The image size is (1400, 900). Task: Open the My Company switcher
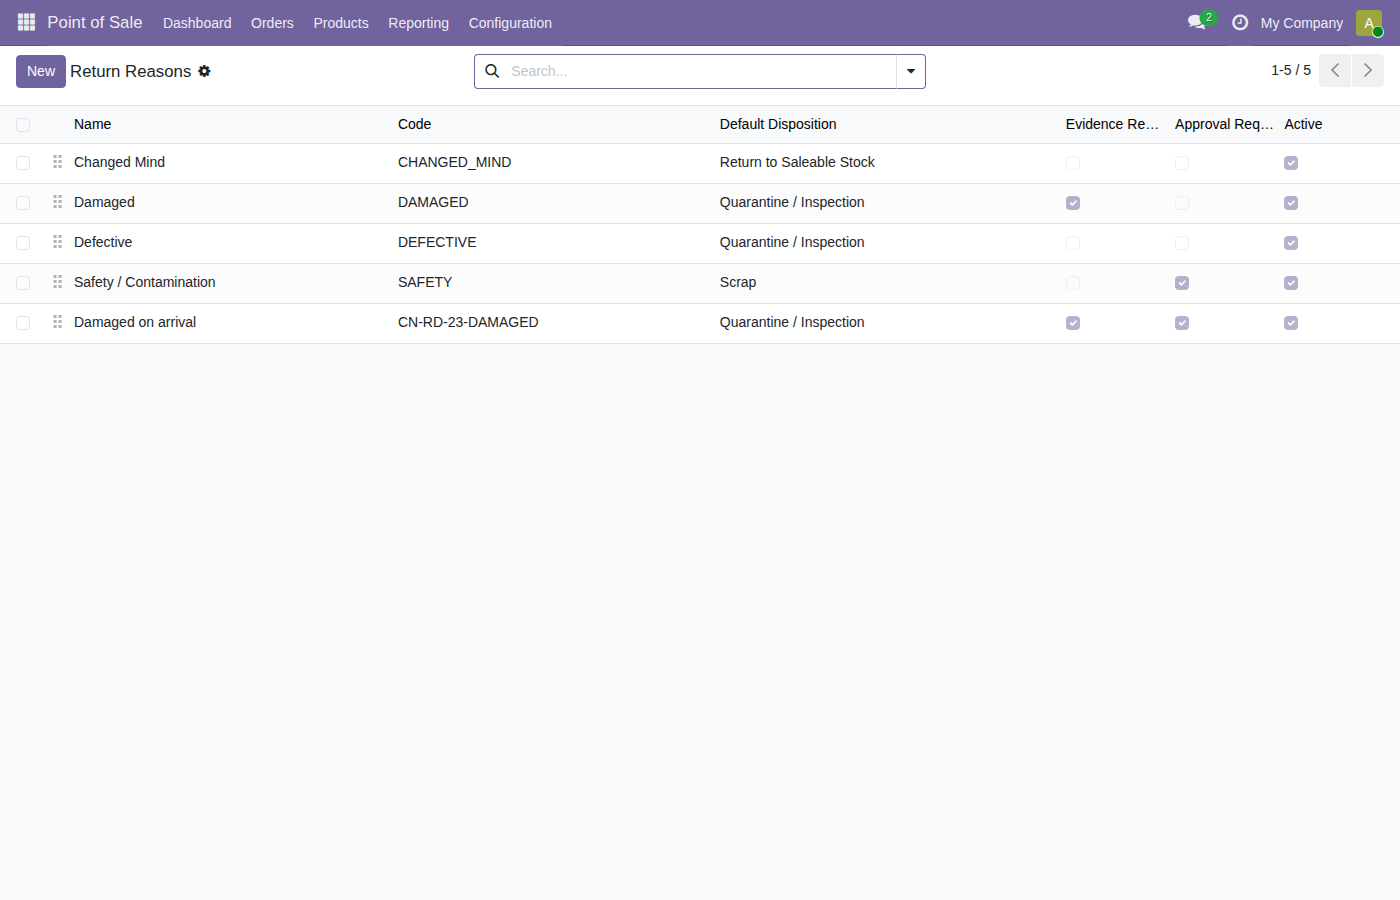(x=1302, y=23)
